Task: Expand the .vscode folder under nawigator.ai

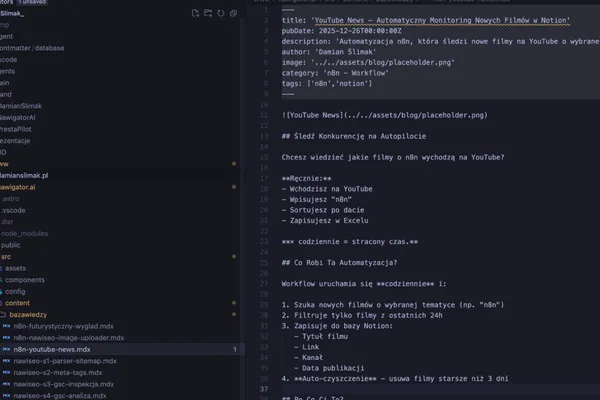Action: [x=13, y=210]
